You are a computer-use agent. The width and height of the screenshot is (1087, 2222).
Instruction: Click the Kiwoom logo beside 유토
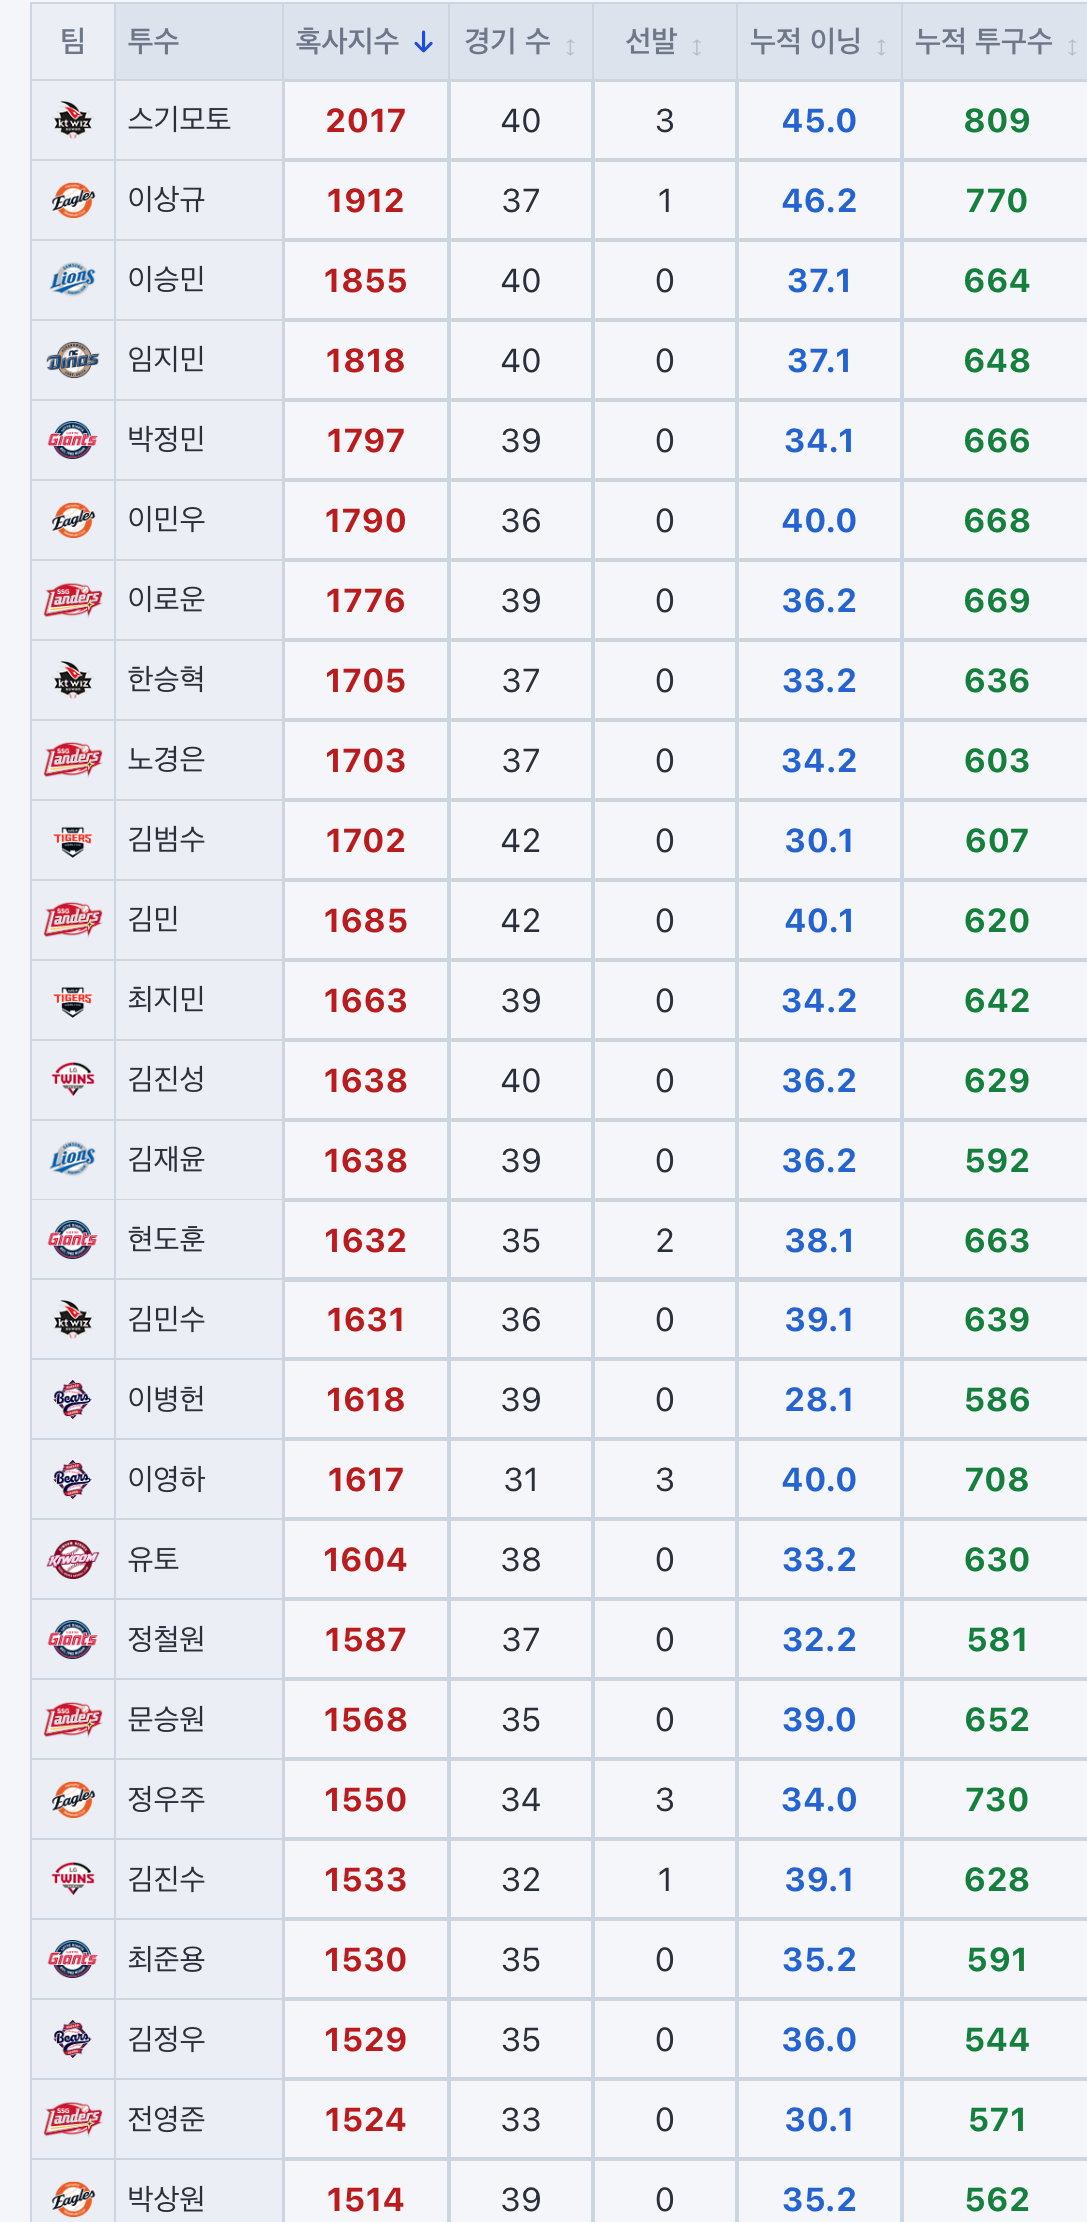(73, 1559)
